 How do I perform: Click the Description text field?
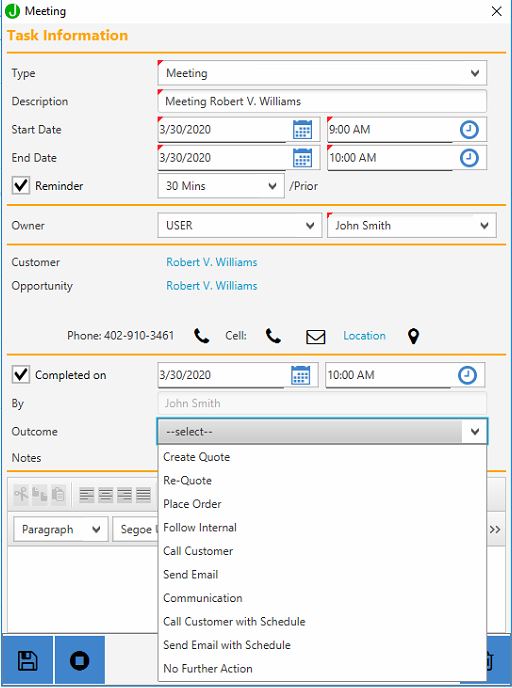[322, 101]
